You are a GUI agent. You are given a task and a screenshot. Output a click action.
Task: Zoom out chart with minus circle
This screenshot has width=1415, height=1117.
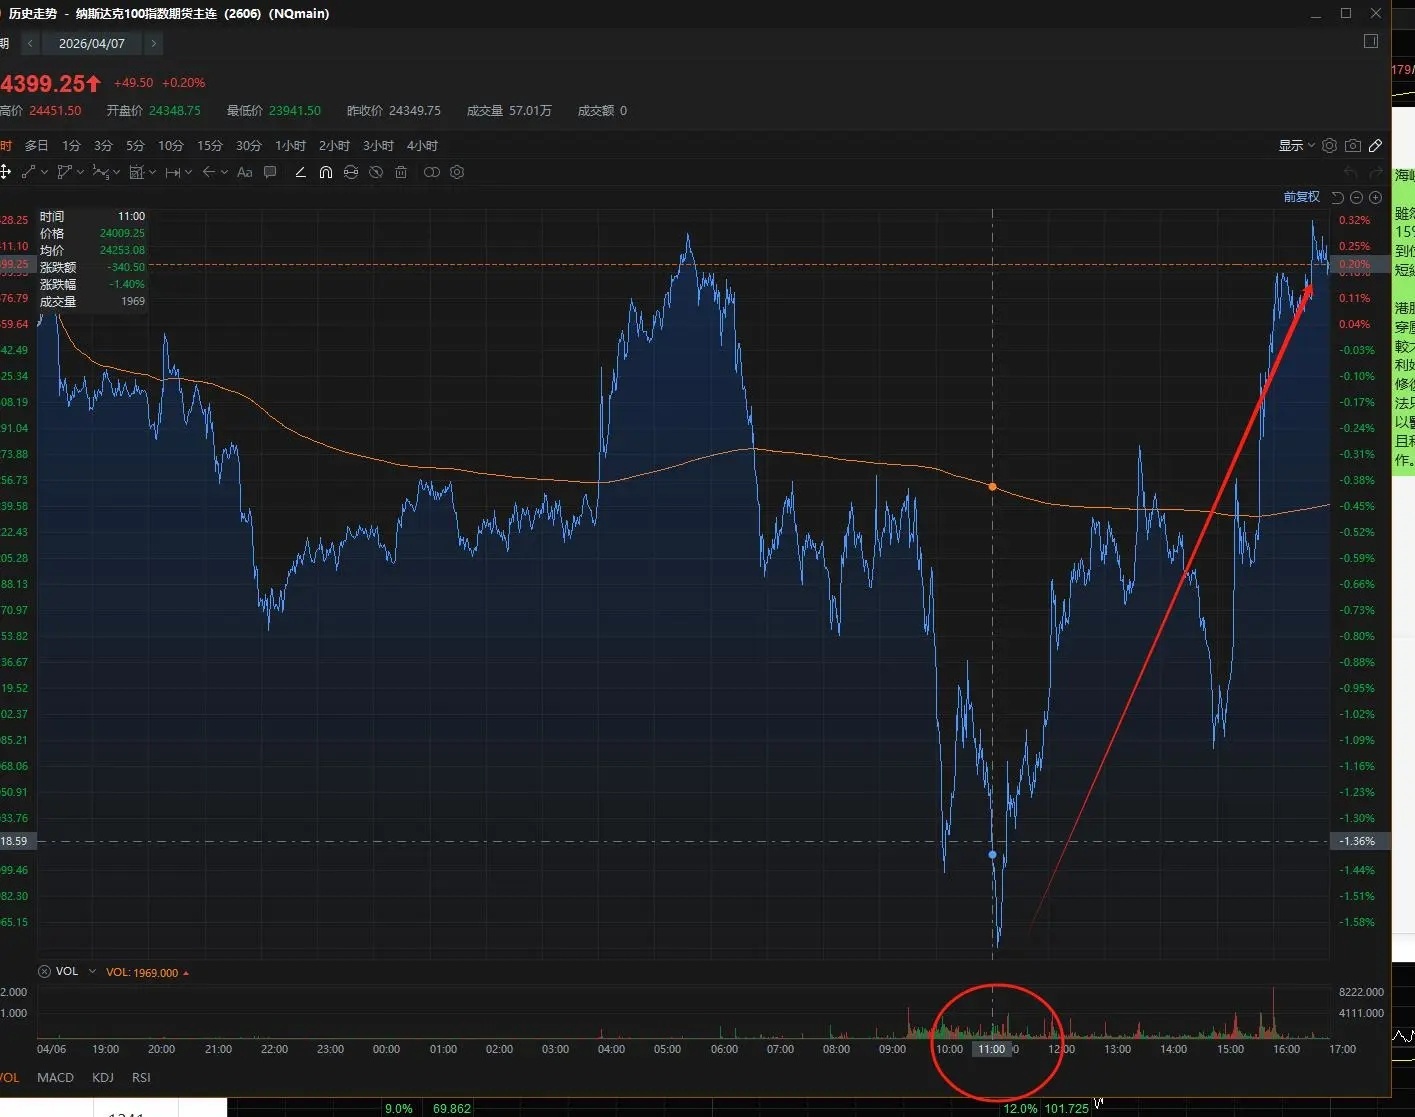[1357, 198]
